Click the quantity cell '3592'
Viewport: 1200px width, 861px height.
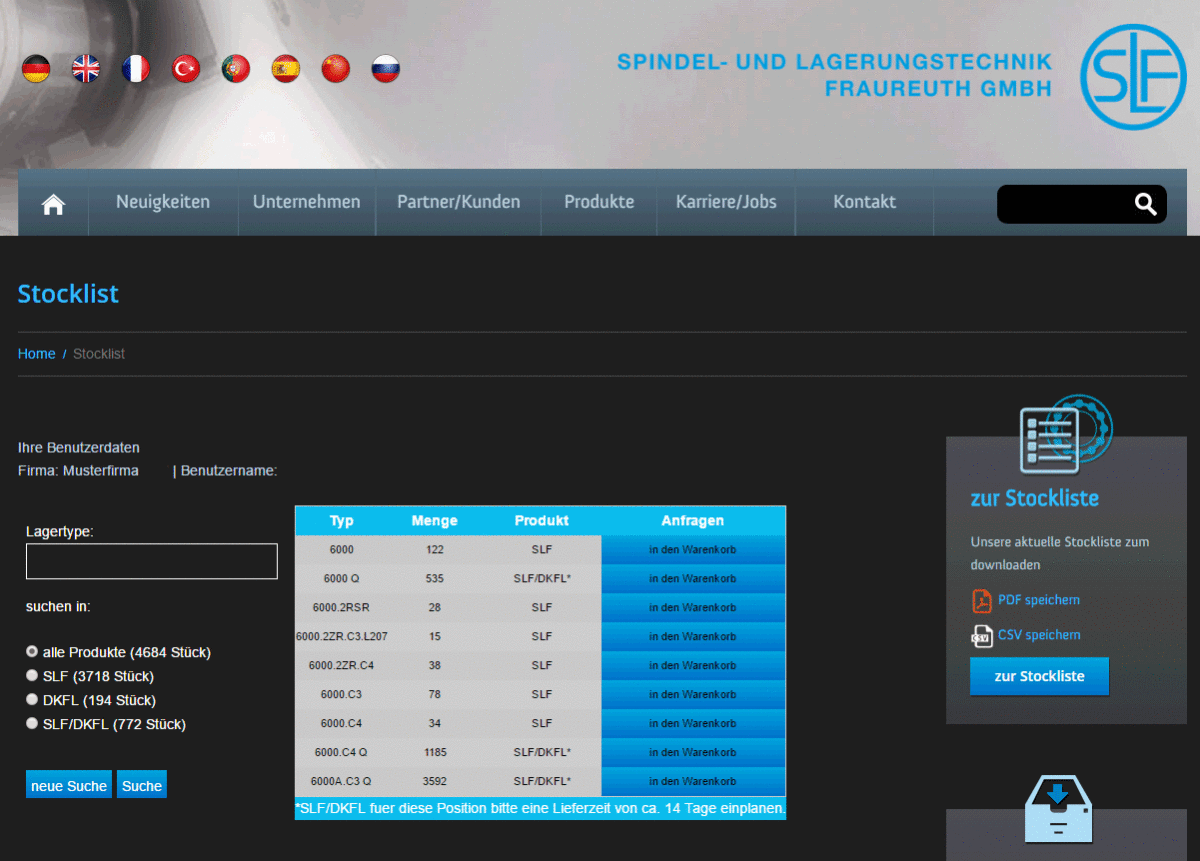tap(435, 781)
